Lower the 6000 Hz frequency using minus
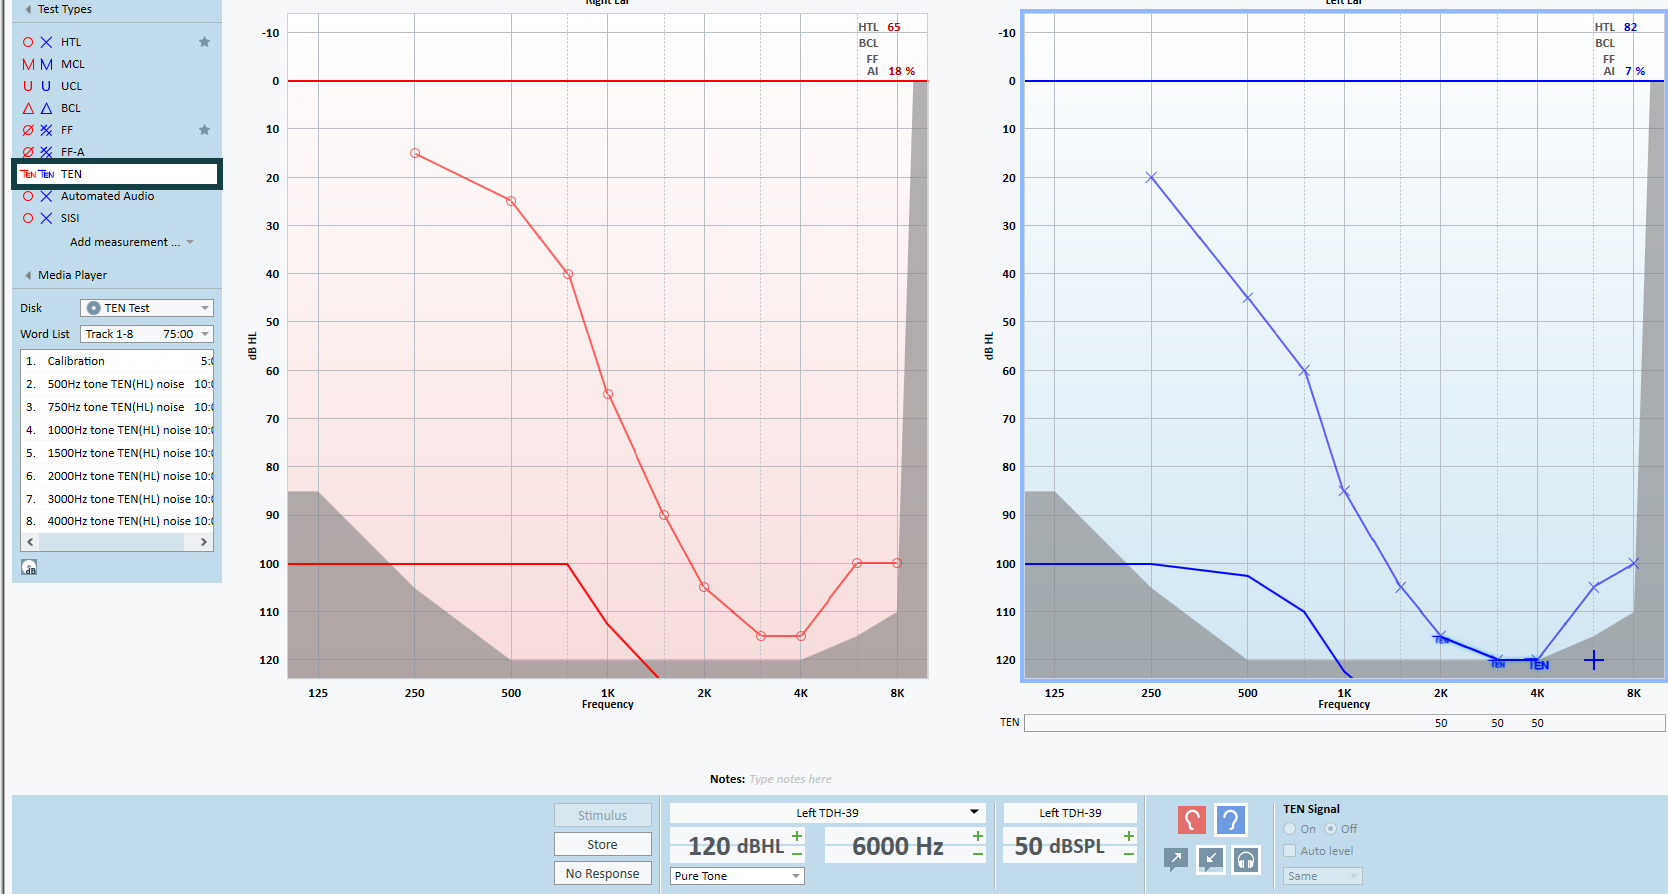Viewport: 1668px width, 894px height. point(978,854)
